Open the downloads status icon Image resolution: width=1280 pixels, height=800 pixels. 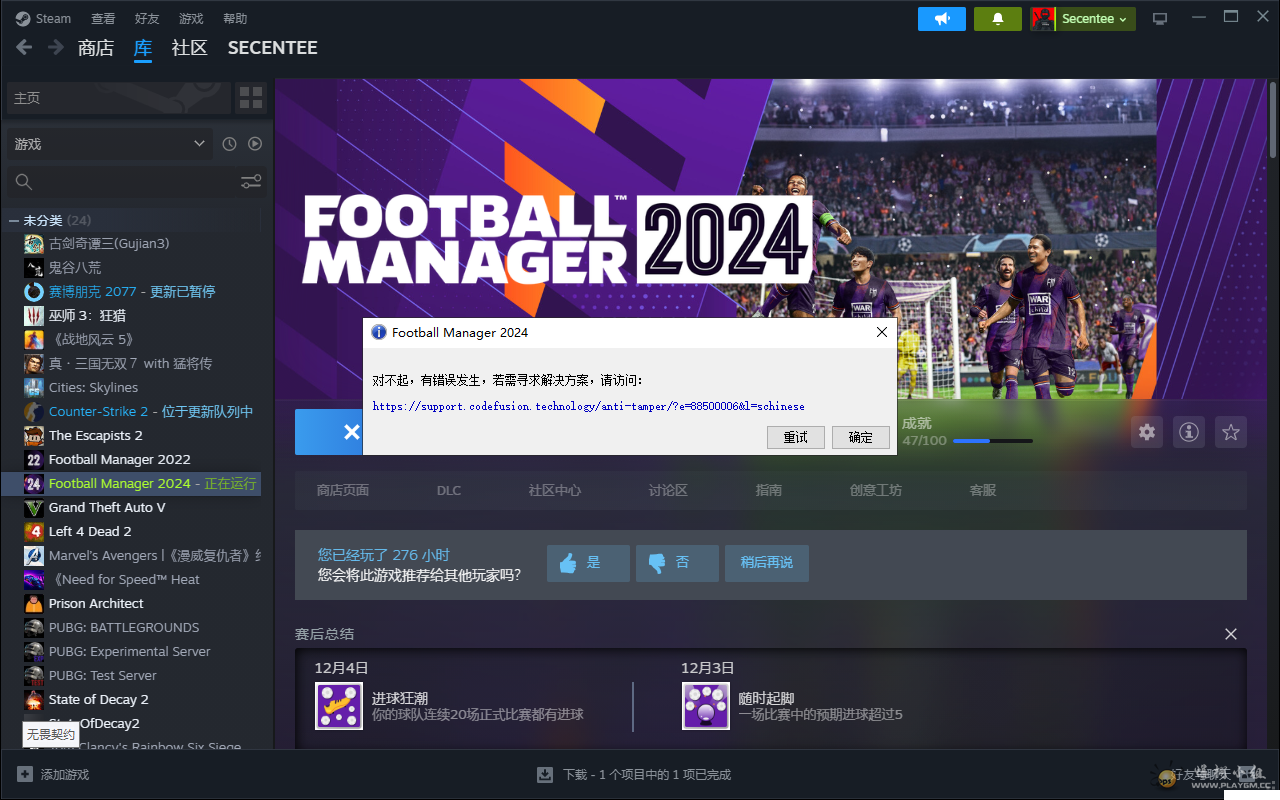545,774
